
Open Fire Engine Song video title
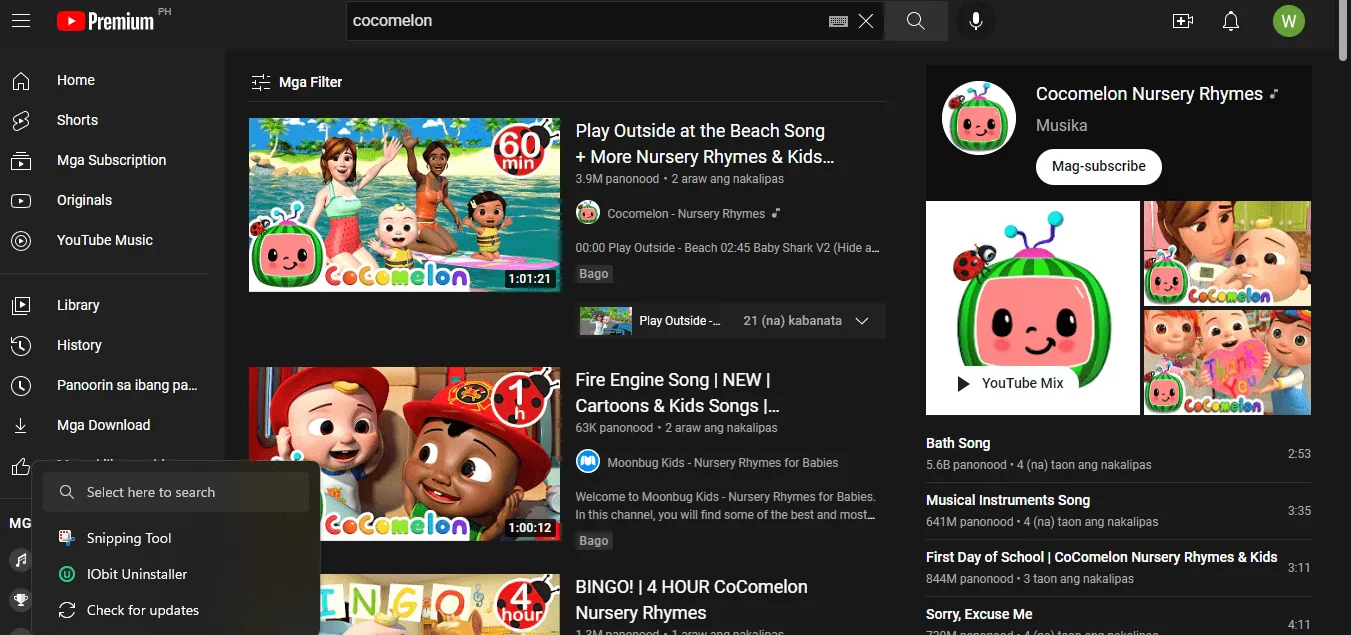[678, 392]
